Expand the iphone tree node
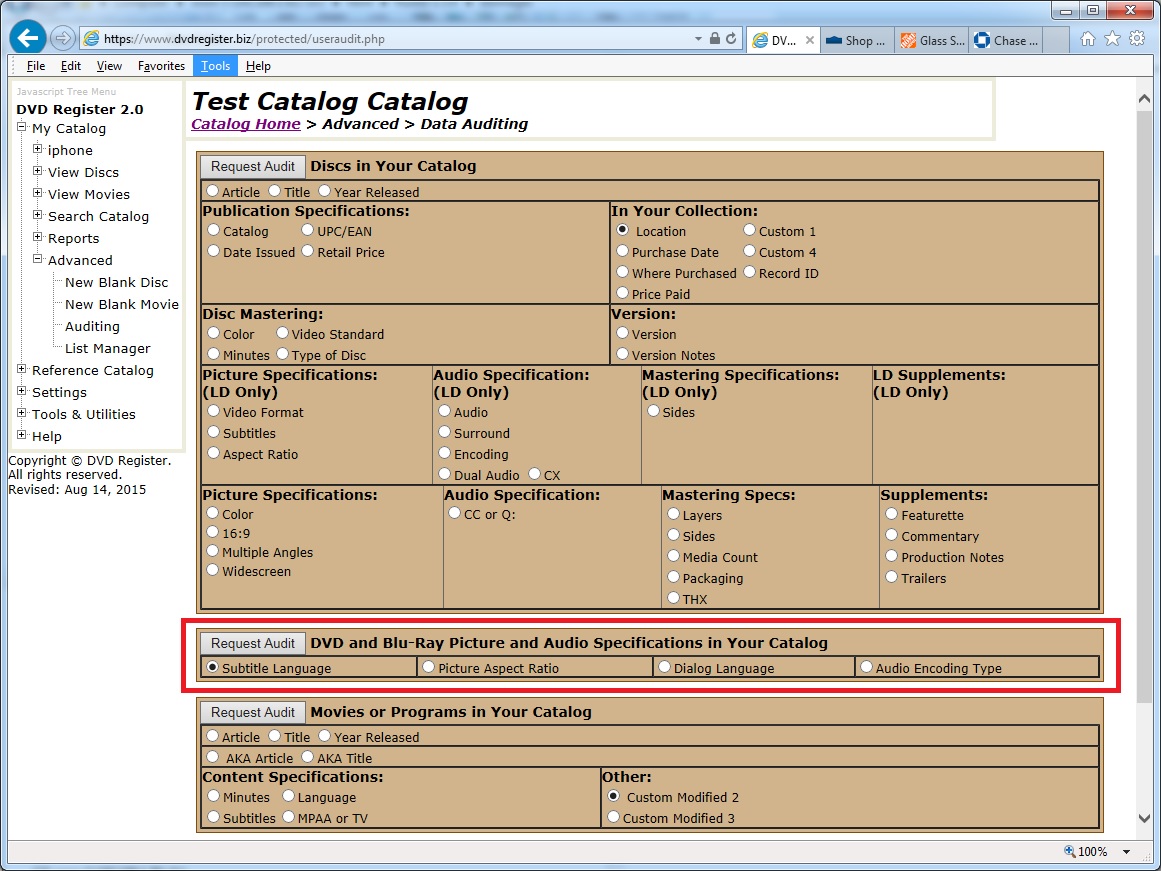Screen dimensions: 1161x871 coord(38,149)
